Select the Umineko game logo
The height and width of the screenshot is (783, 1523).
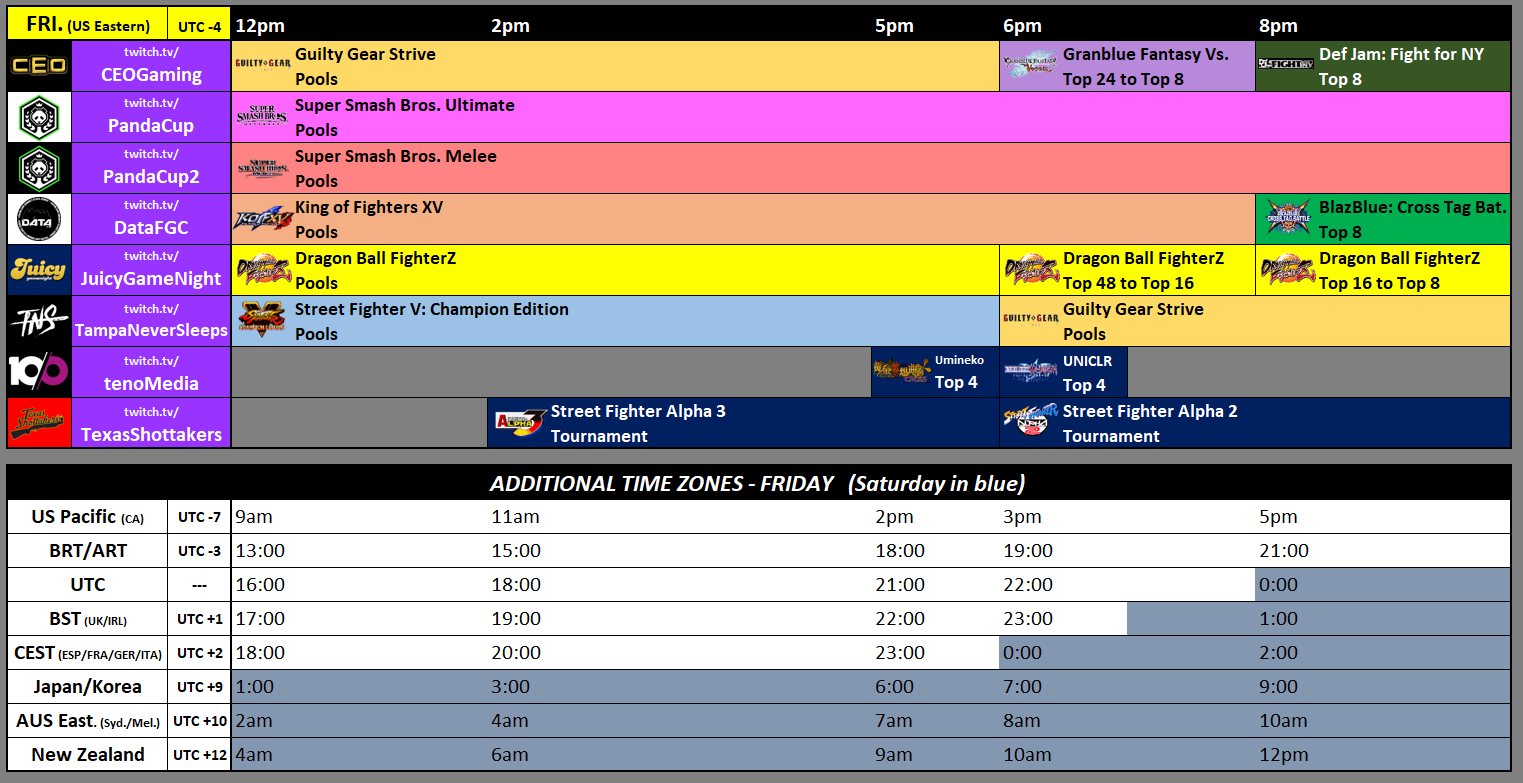point(901,371)
